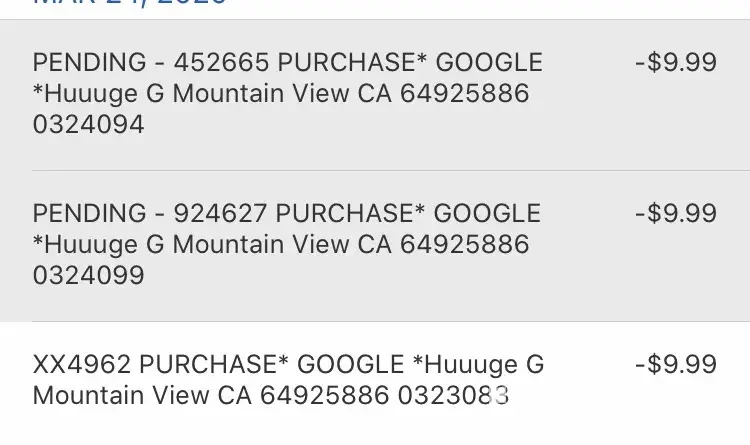Tap the -$9.99 amount for transaction 924627
Image resolution: width=750 pixels, height=445 pixels.
point(676,214)
